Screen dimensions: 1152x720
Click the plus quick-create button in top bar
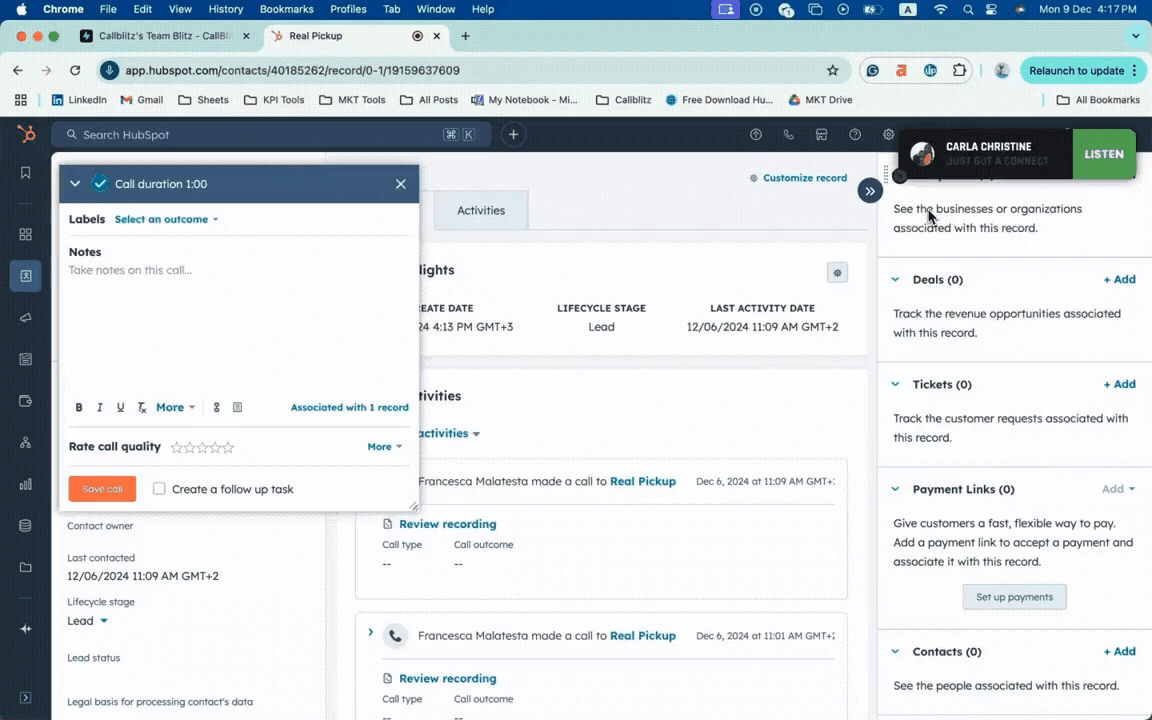point(514,134)
